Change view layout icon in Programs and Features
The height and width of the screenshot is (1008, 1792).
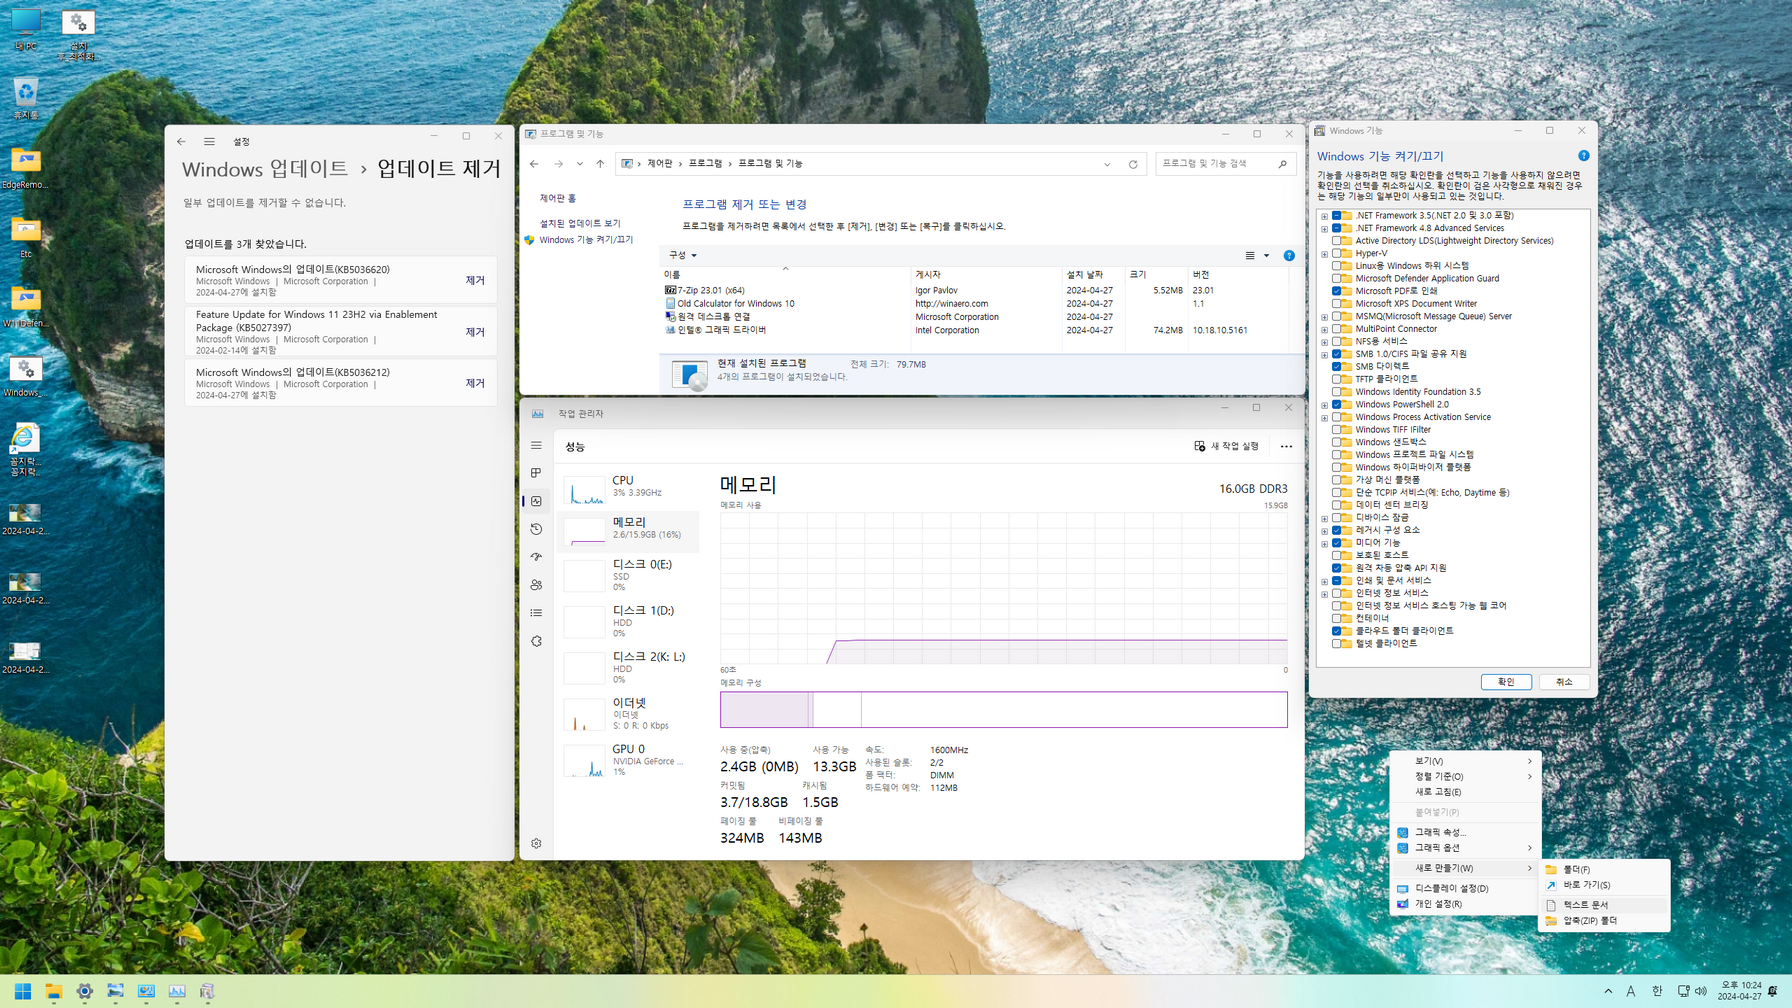pyautogui.click(x=1250, y=256)
